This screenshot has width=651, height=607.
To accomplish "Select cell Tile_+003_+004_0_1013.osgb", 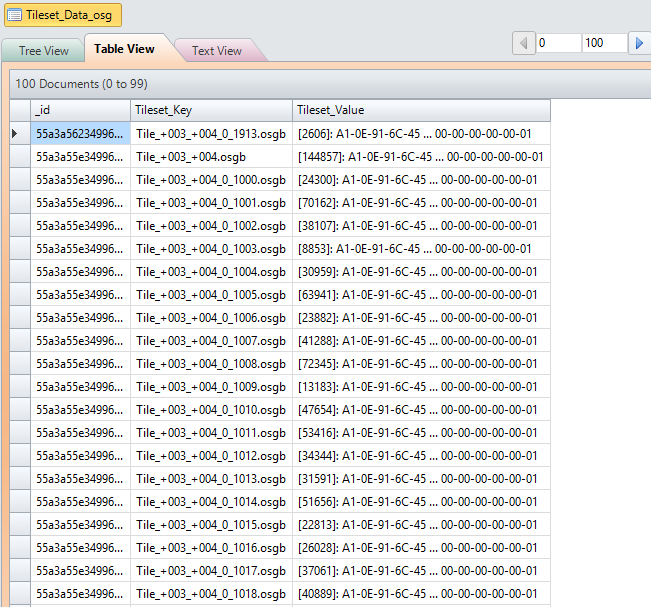I will [x=212, y=479].
